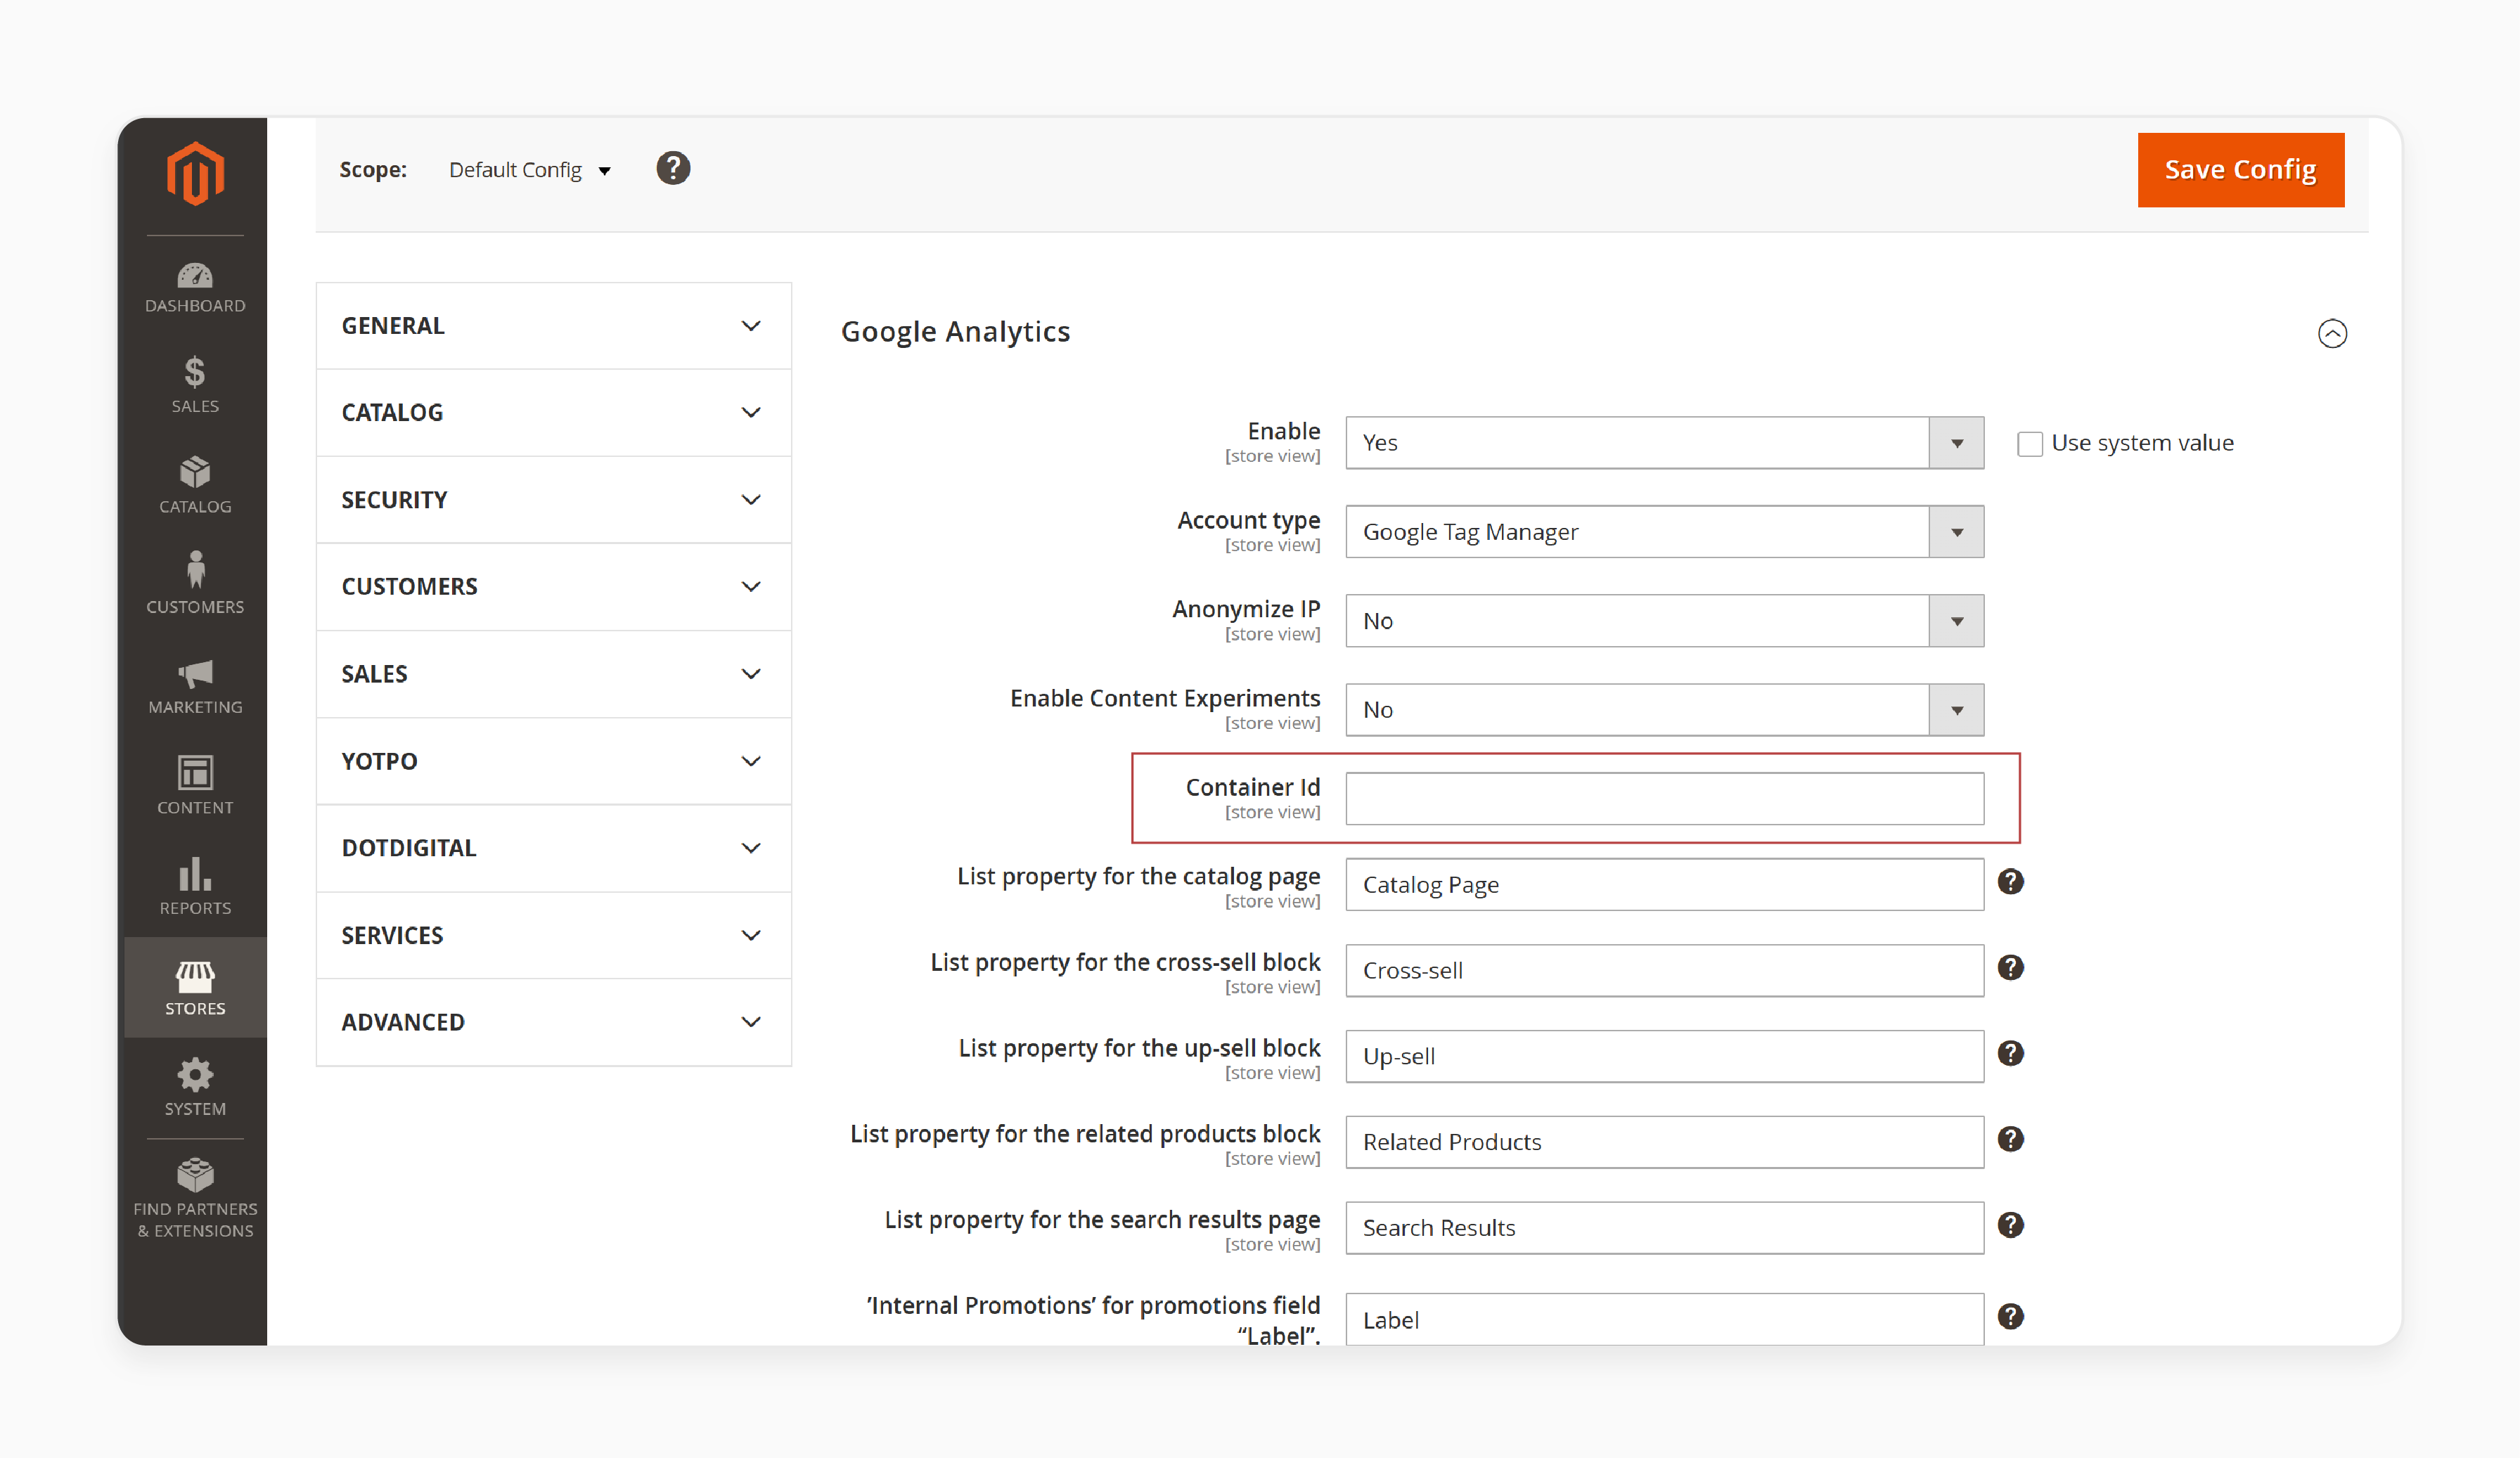Collapse the Google Analytics section

point(2332,333)
